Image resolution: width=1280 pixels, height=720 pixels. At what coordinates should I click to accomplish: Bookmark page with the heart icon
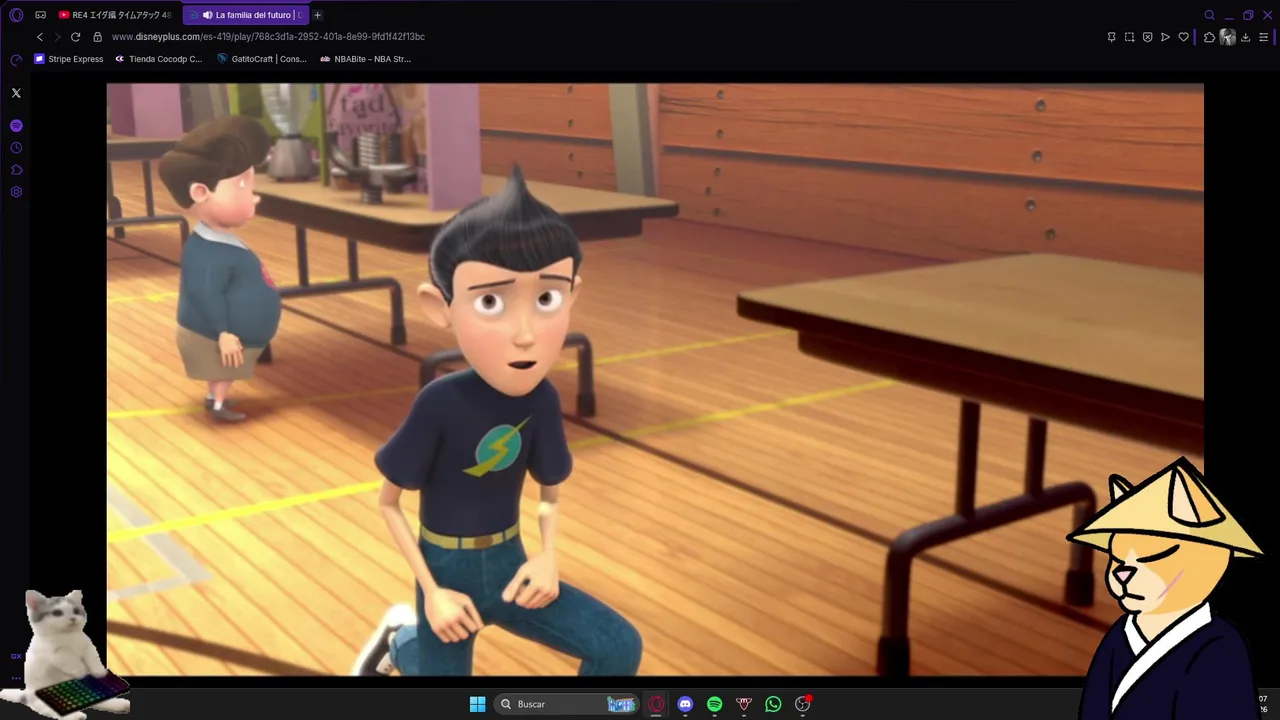point(1183,37)
